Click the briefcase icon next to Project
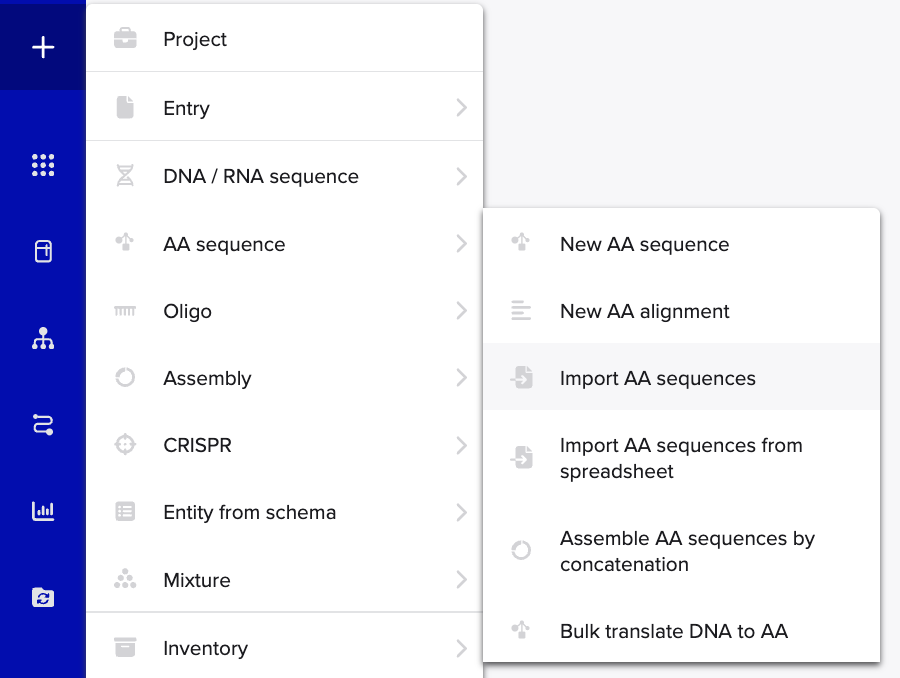The height and width of the screenshot is (678, 900). pos(125,38)
